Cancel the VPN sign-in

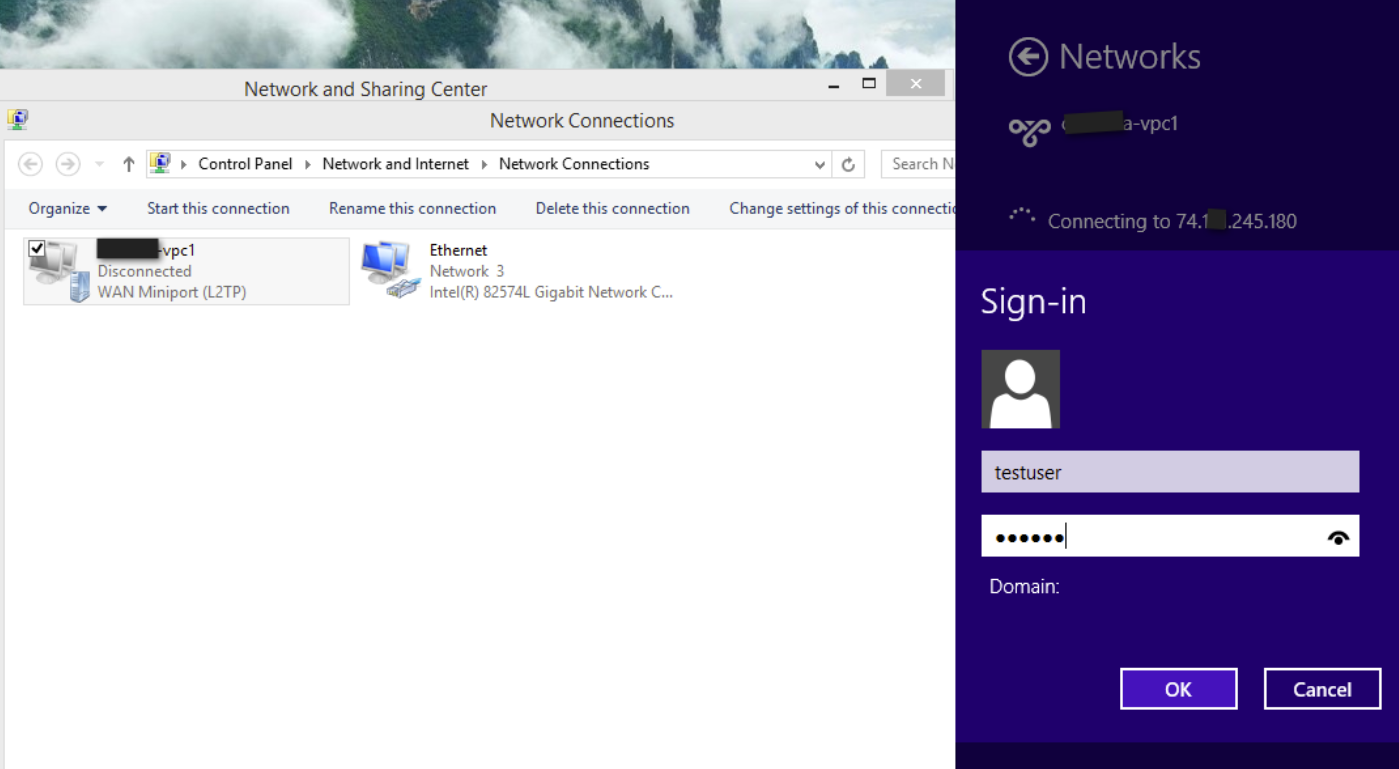(1322, 689)
